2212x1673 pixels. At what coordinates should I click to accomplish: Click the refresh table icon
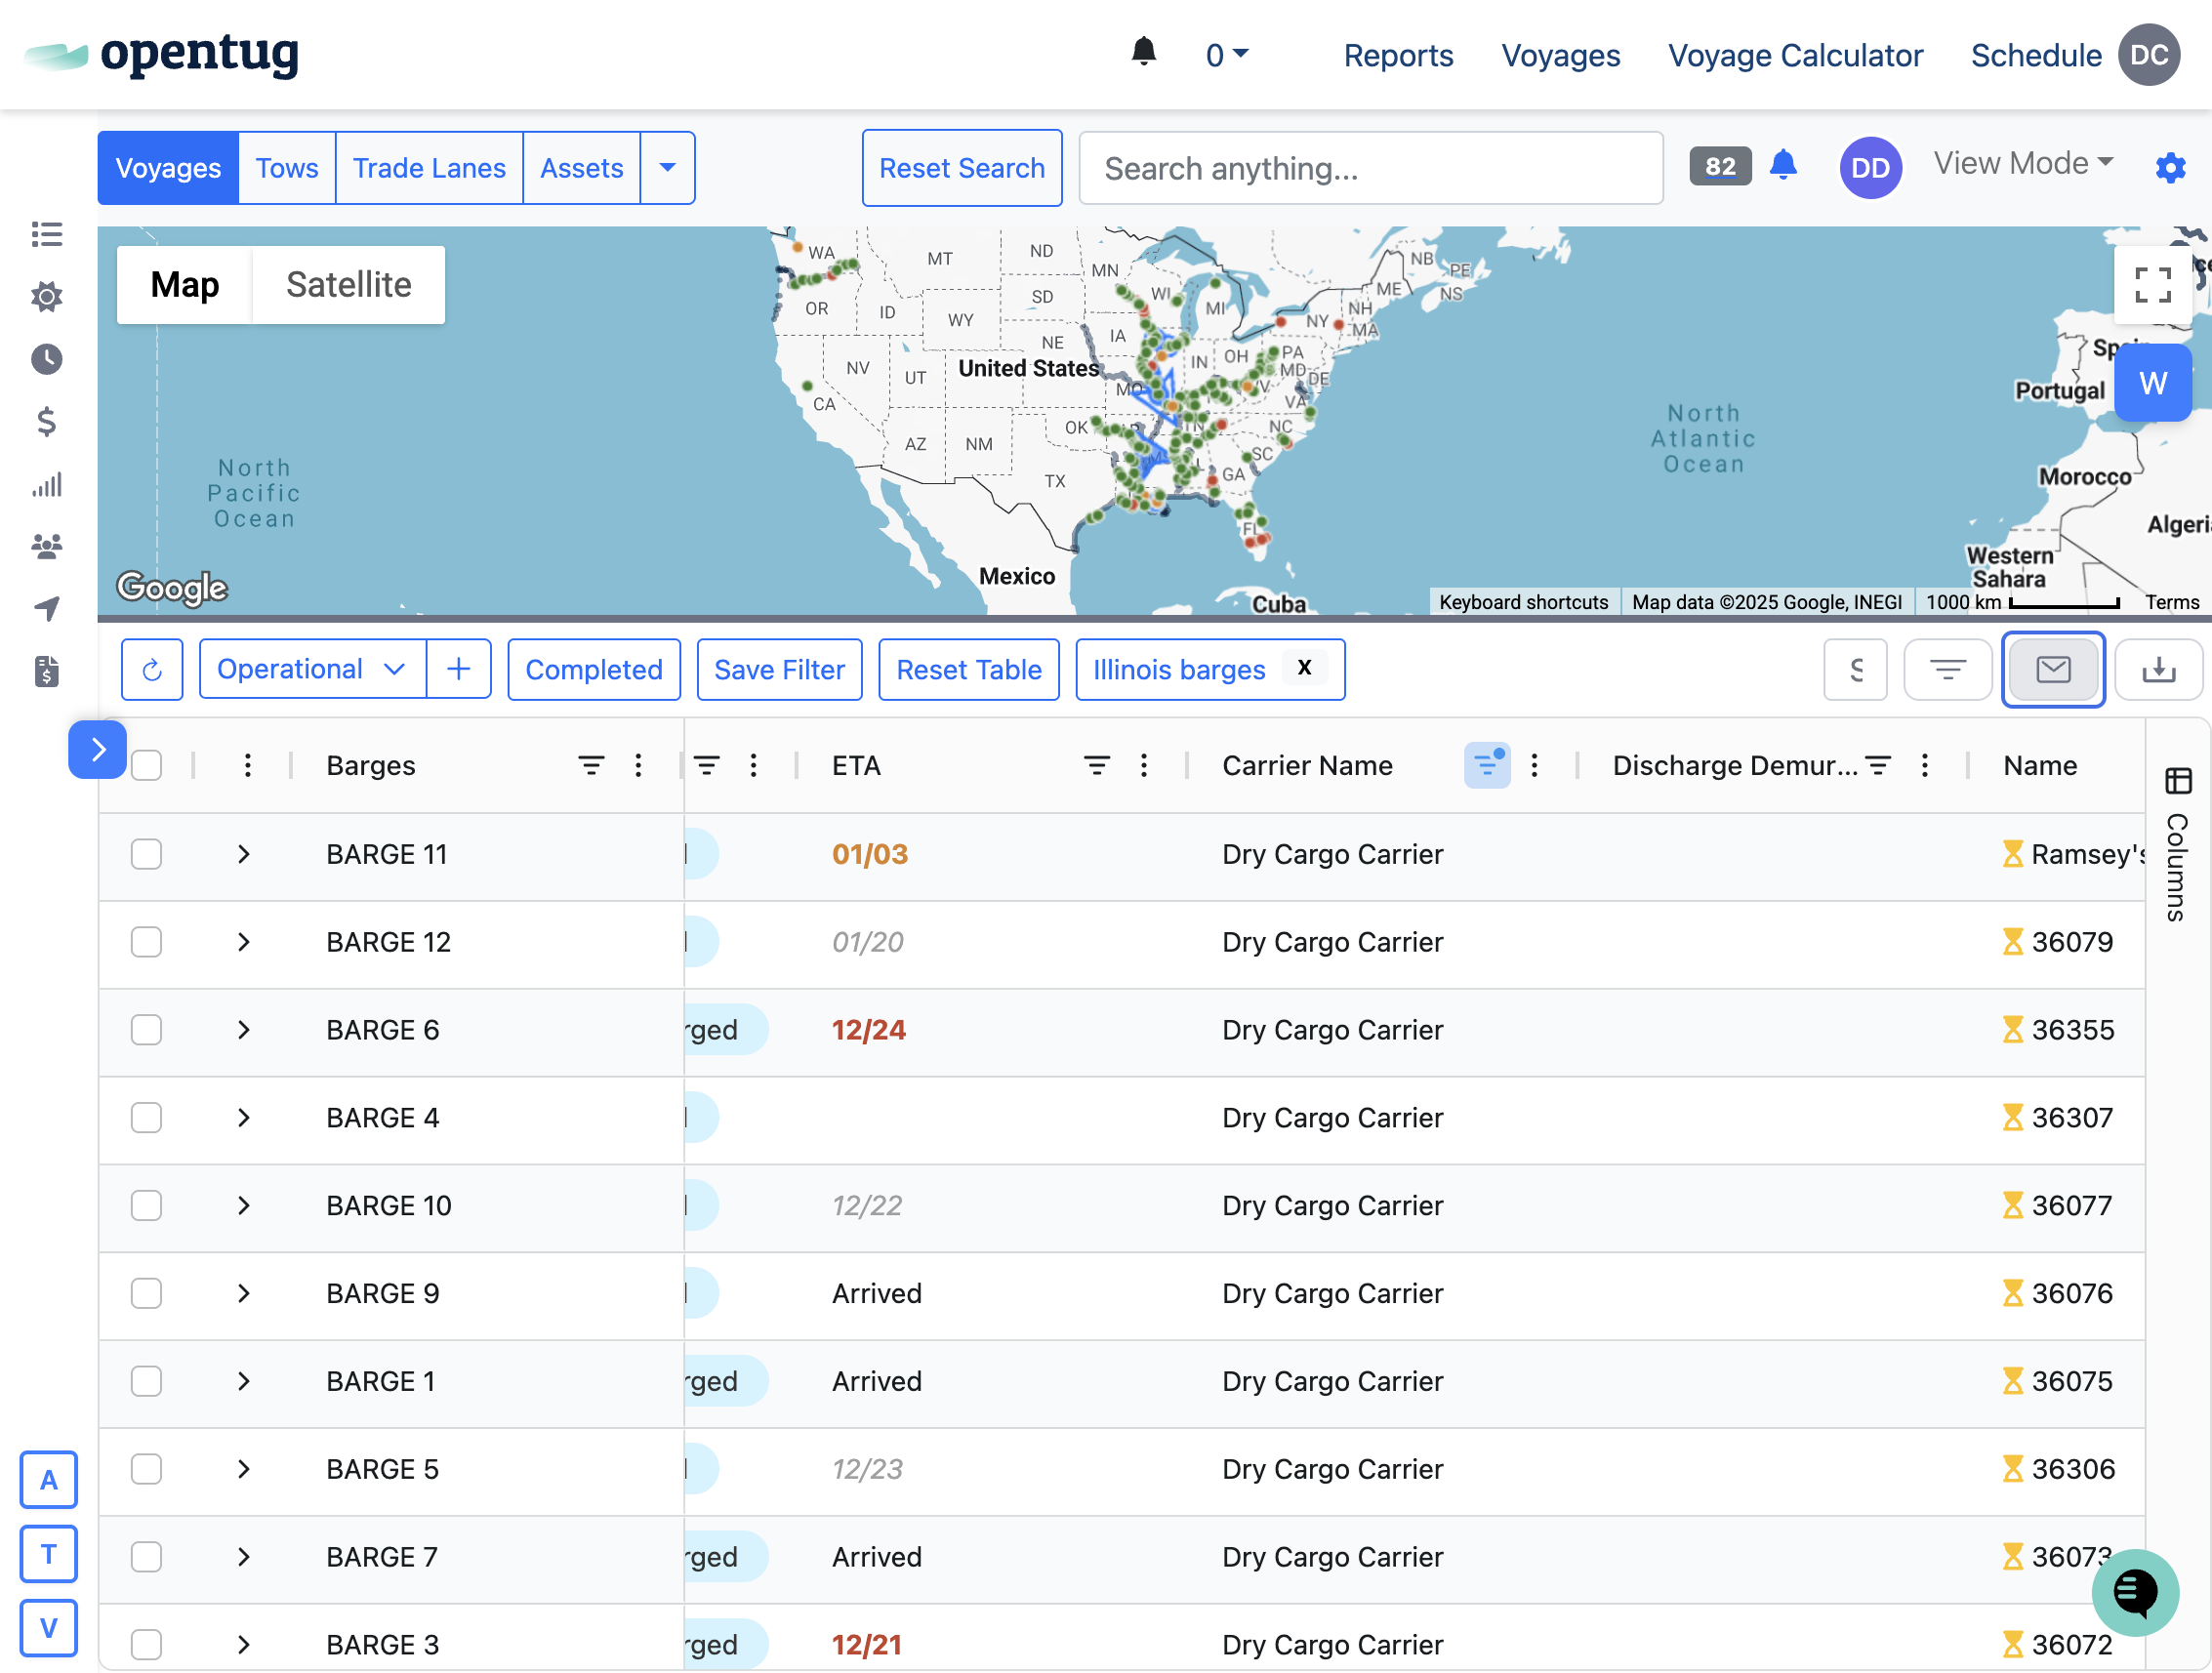pyautogui.click(x=152, y=669)
